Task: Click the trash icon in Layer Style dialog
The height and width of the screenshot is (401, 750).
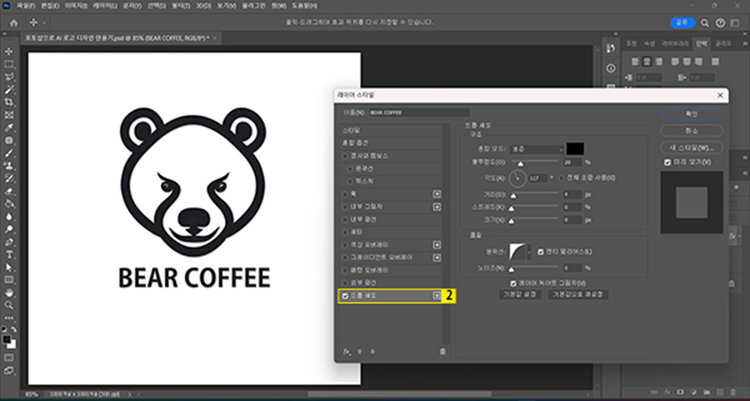Action: (x=443, y=351)
